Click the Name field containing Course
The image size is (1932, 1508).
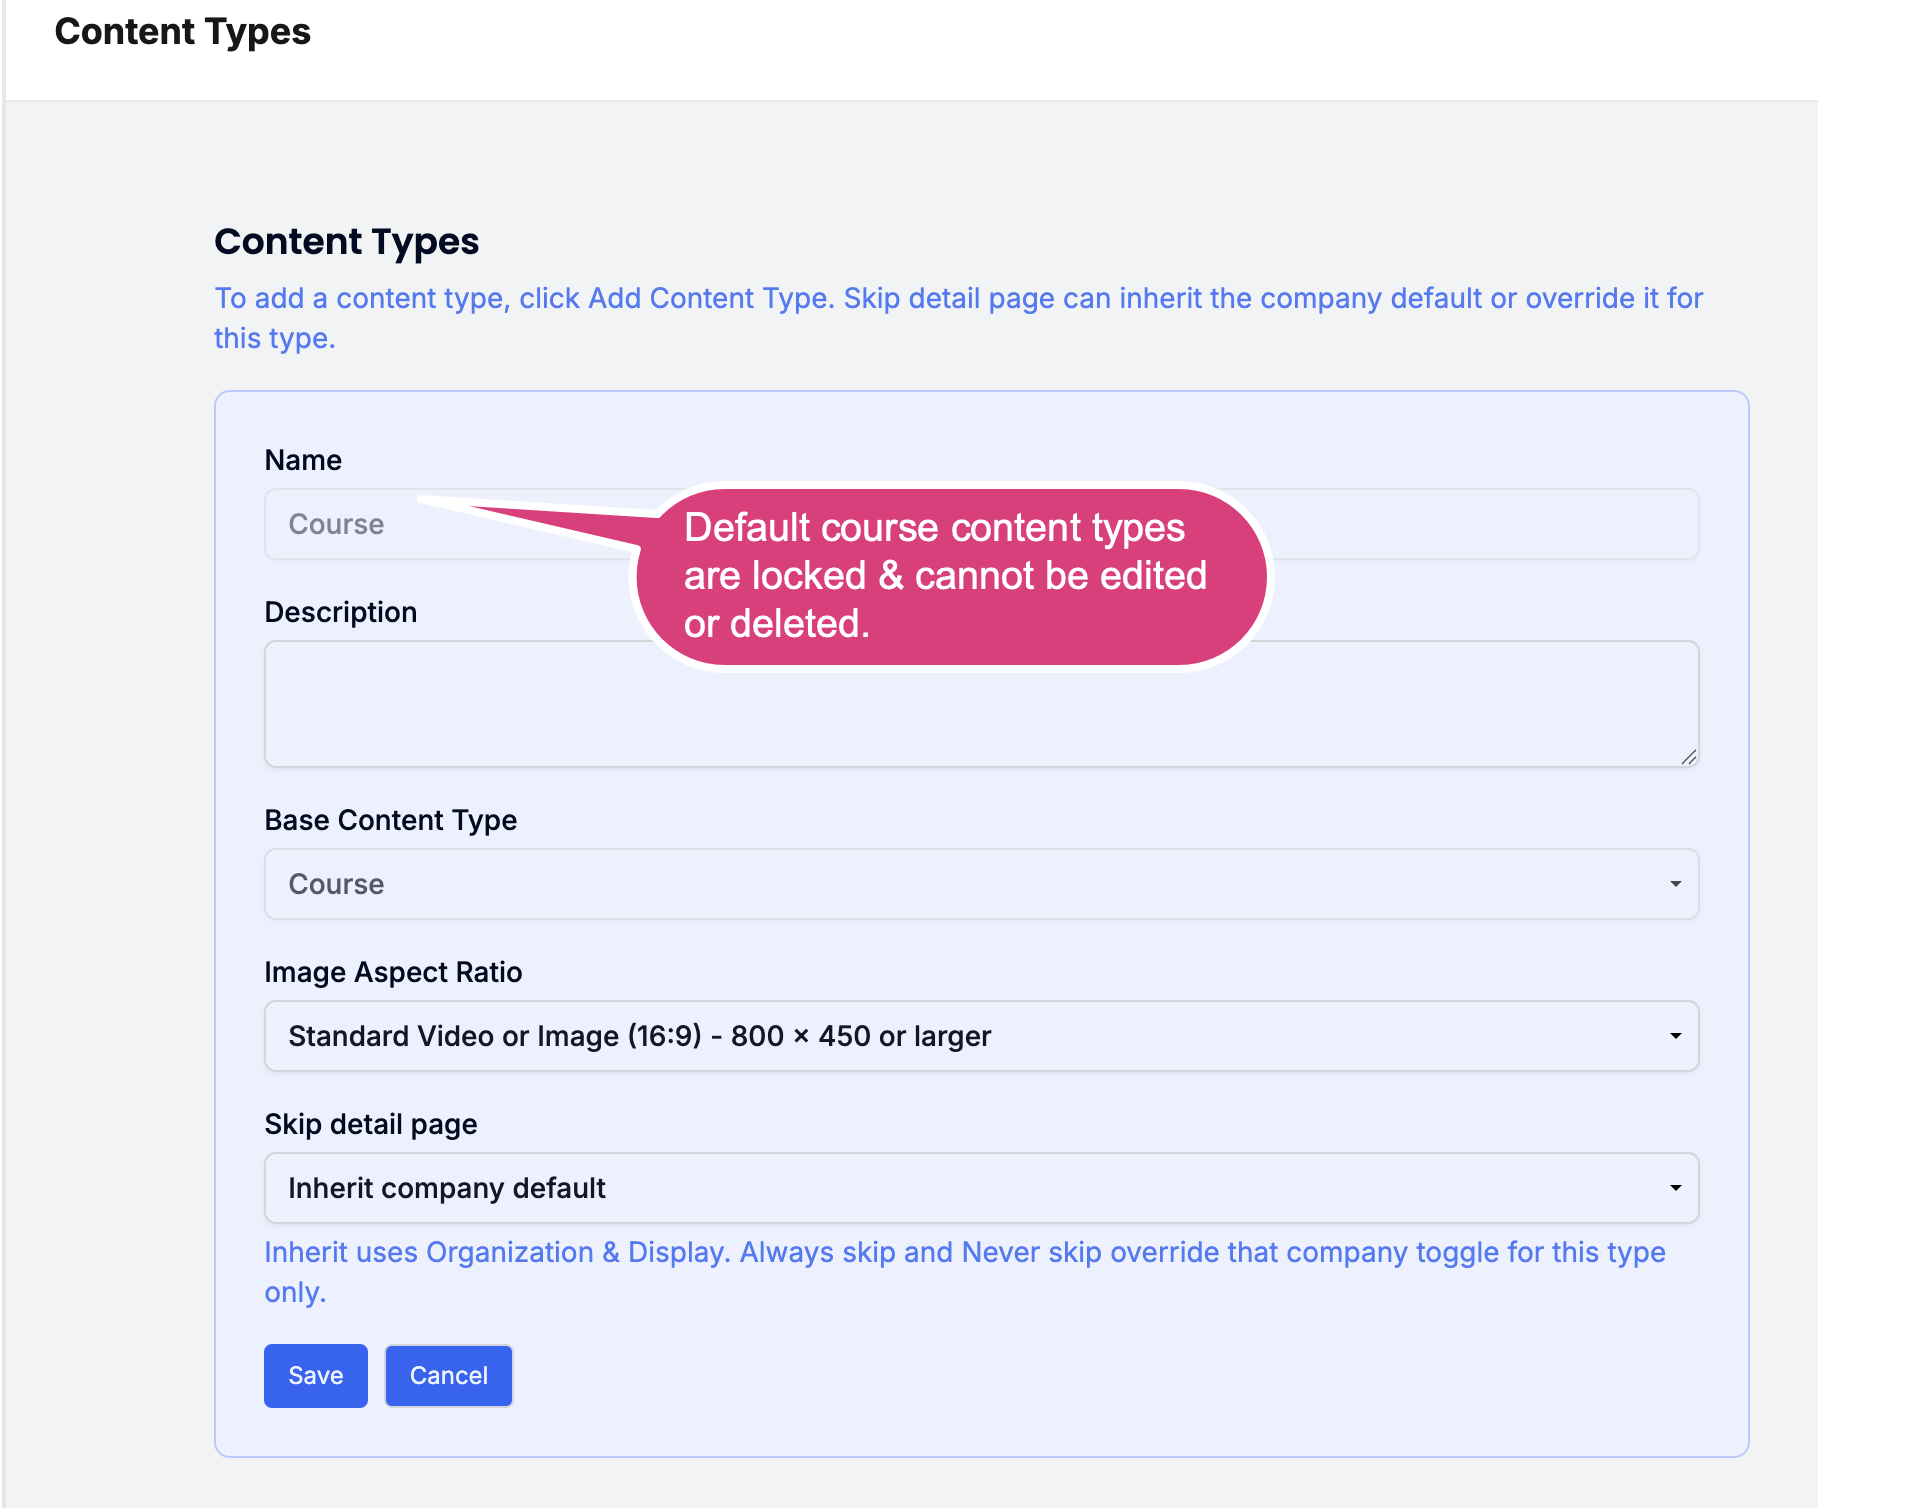coord(981,524)
